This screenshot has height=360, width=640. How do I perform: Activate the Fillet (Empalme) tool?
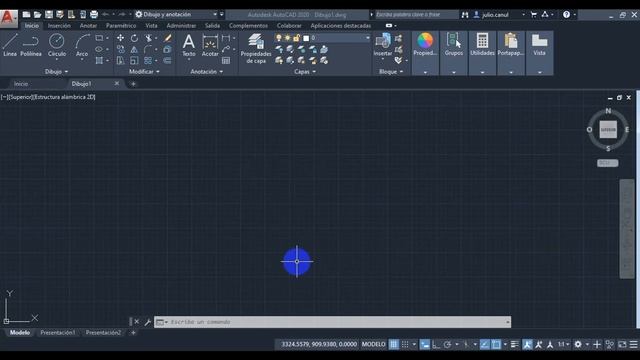click(x=148, y=49)
